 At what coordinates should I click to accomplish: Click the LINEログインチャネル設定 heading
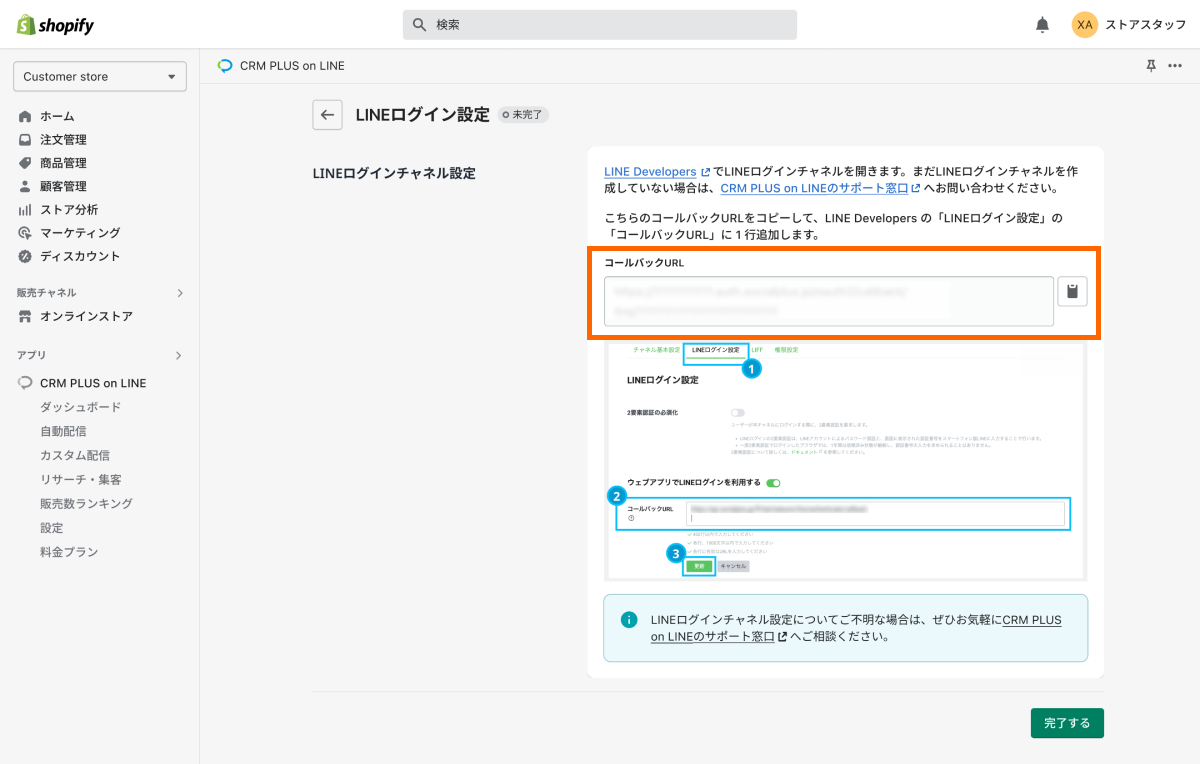[394, 173]
